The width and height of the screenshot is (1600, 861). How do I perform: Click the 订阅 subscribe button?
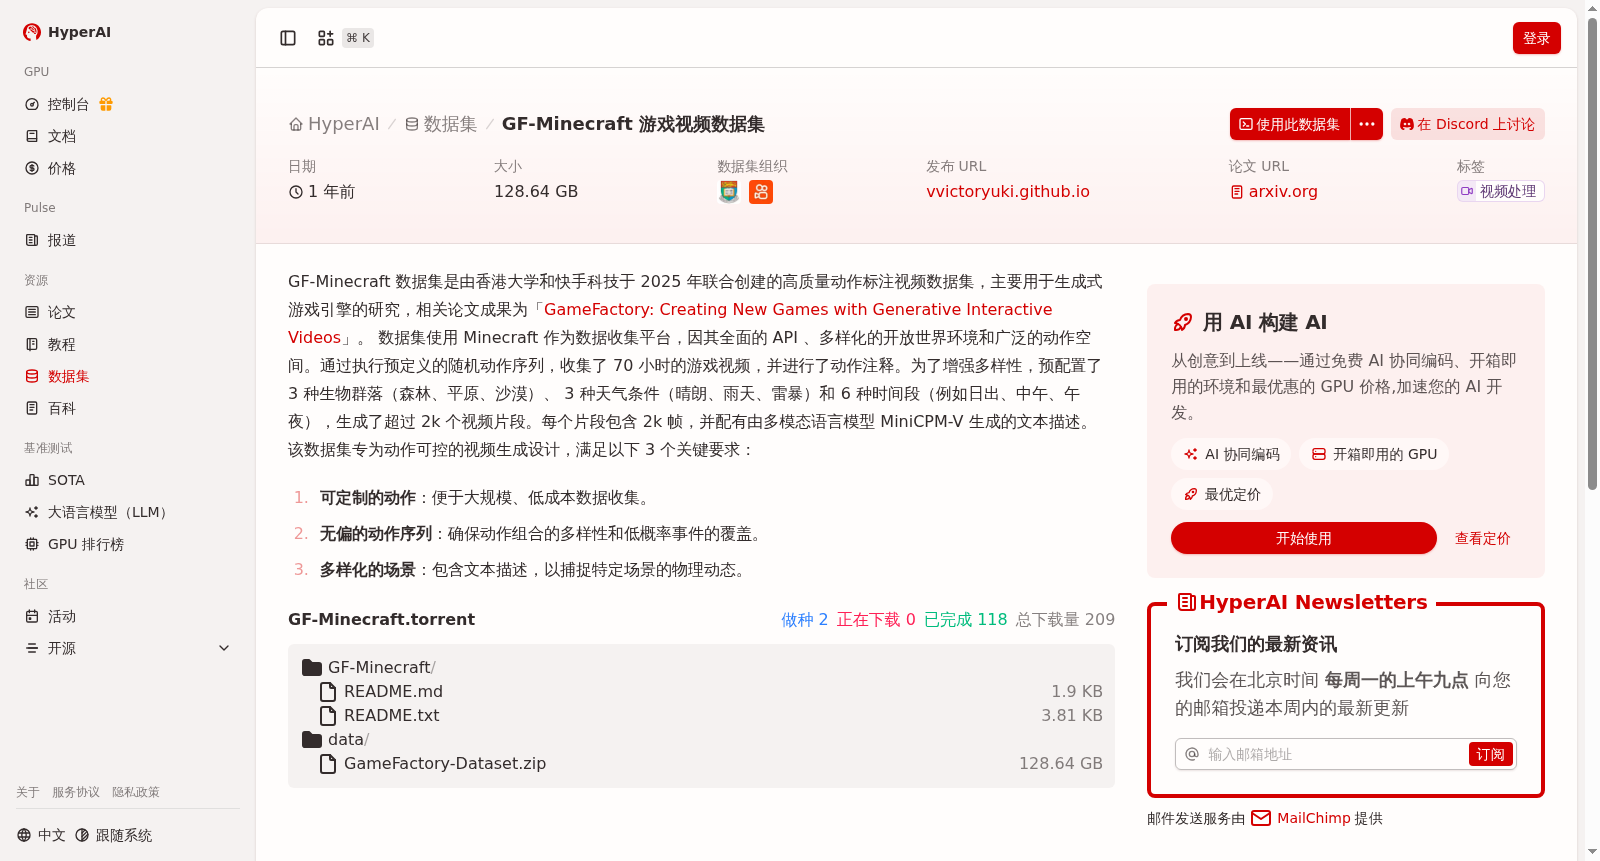(1490, 754)
